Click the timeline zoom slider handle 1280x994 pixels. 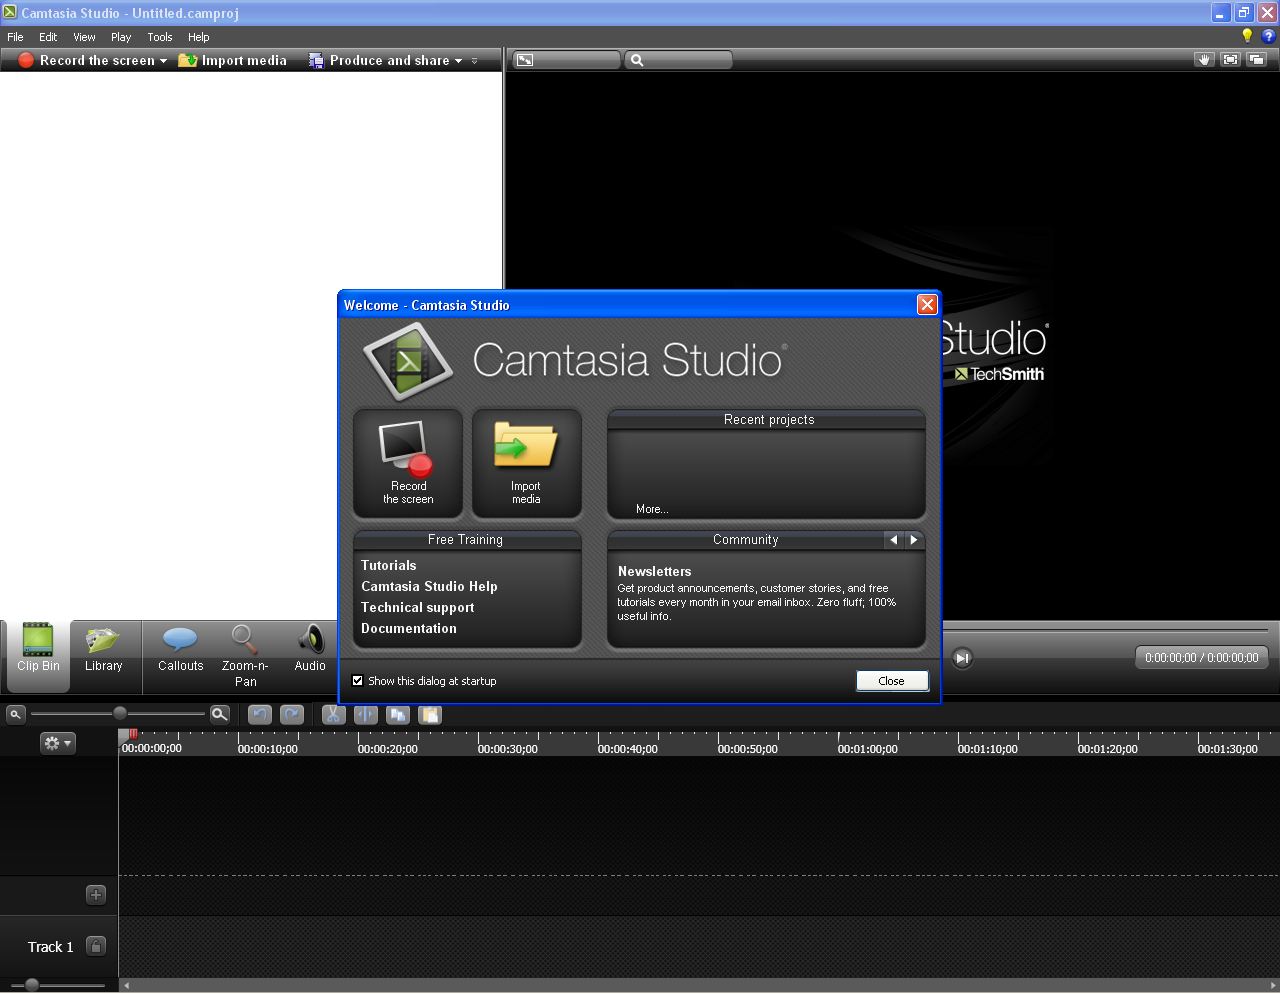click(x=120, y=714)
